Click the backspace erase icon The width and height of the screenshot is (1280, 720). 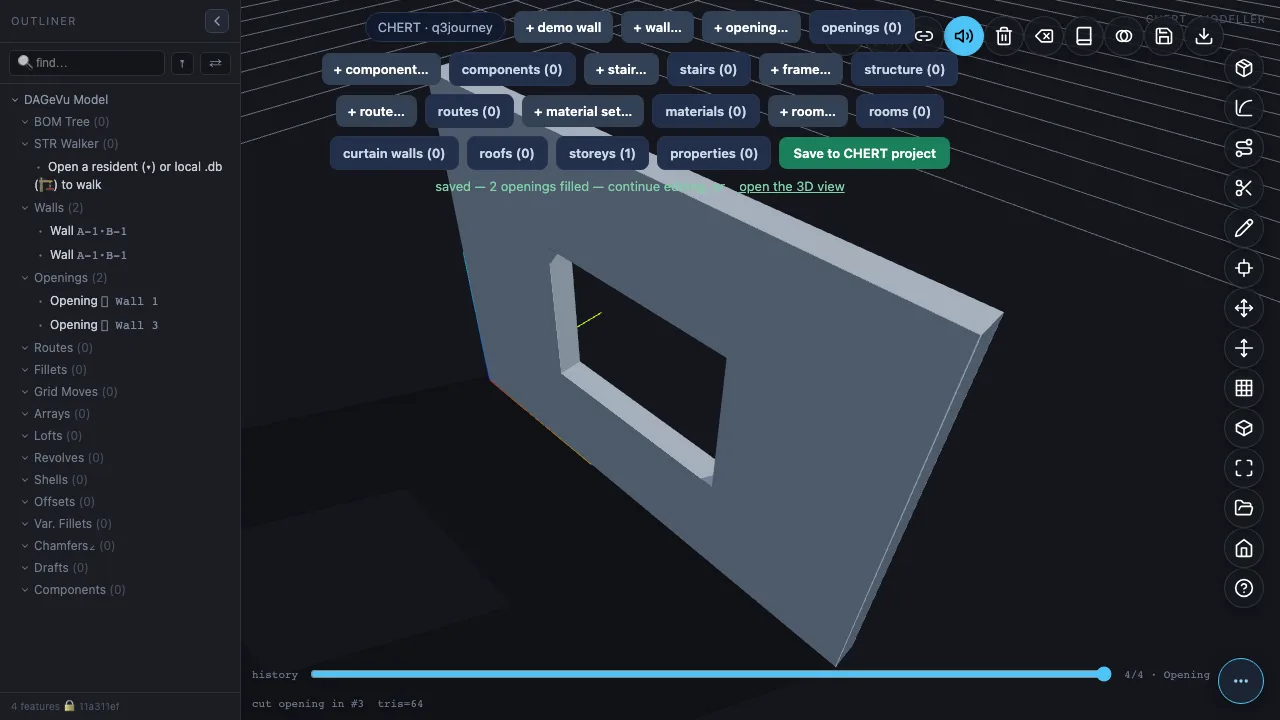point(1044,36)
